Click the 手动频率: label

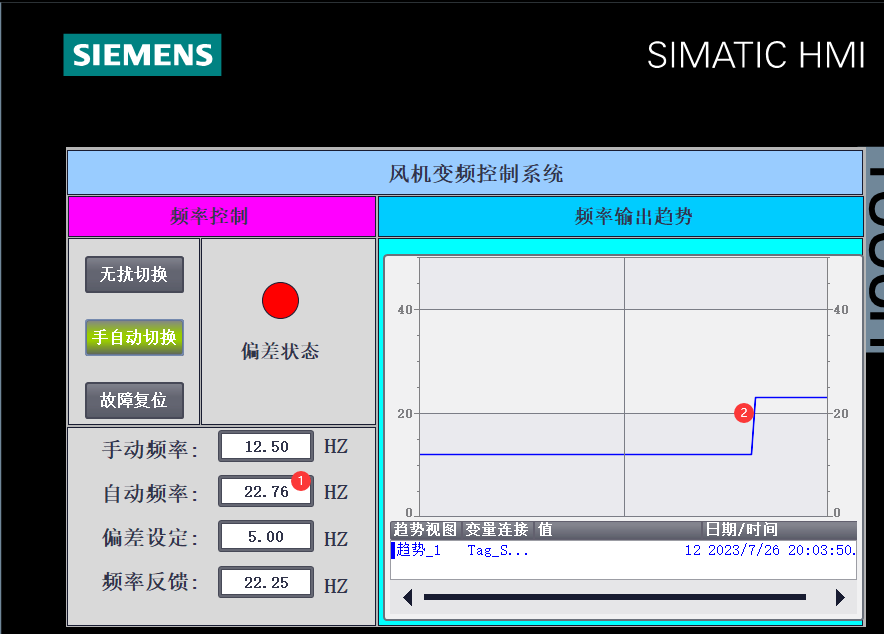click(x=150, y=450)
